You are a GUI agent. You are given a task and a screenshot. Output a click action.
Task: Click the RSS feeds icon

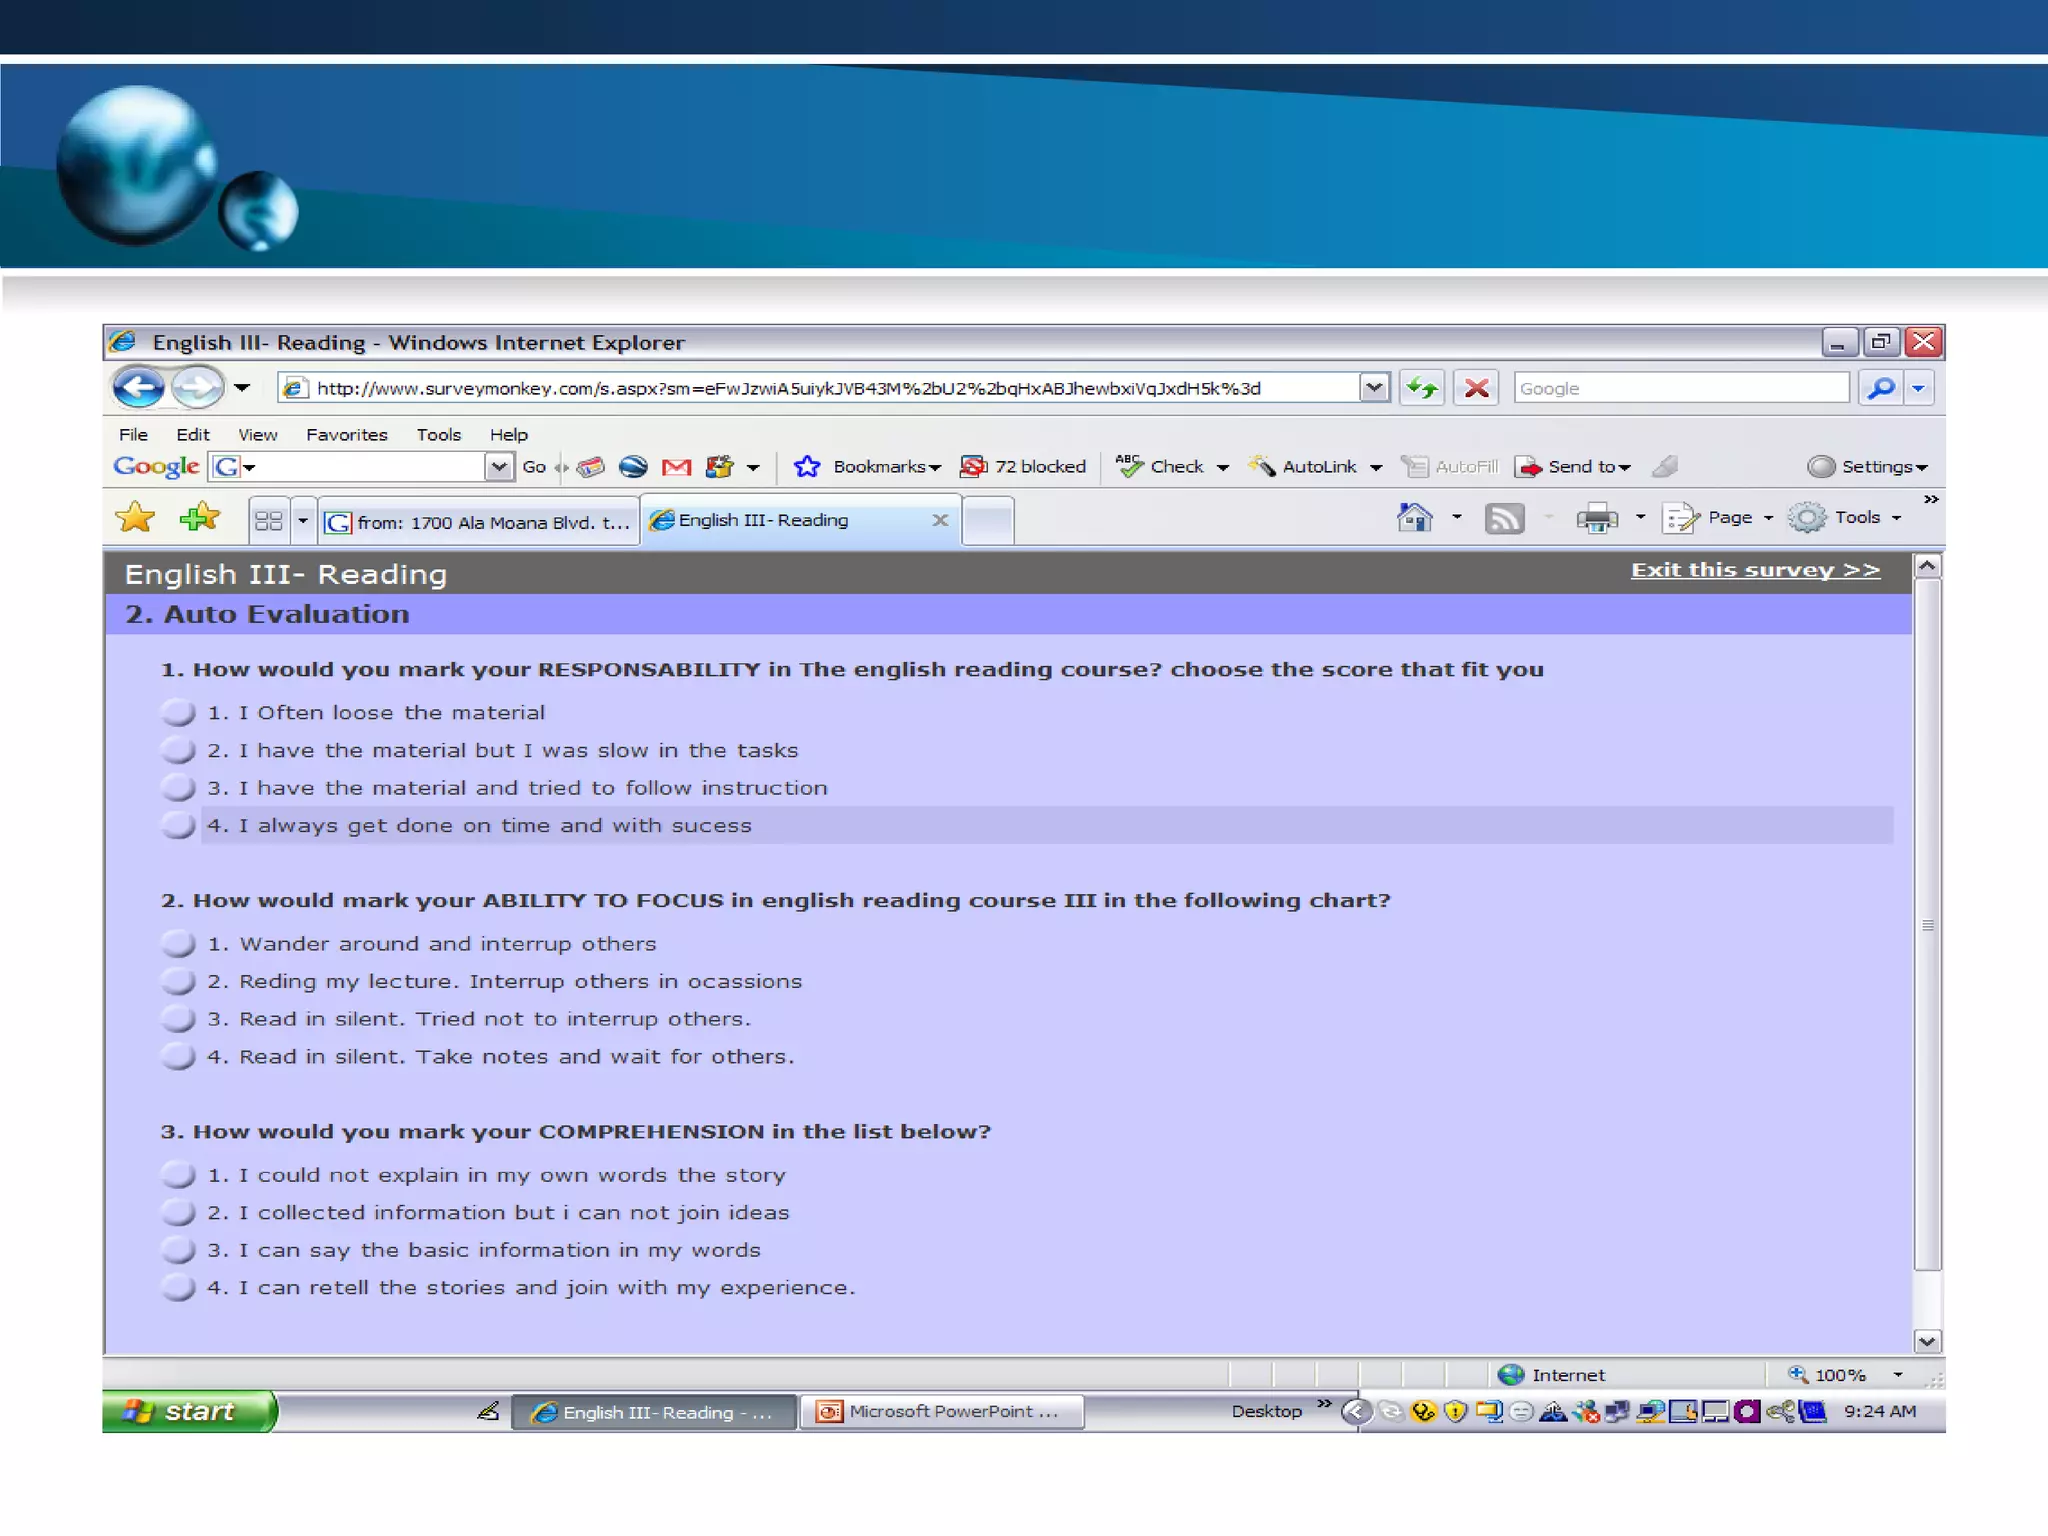pos(1504,518)
